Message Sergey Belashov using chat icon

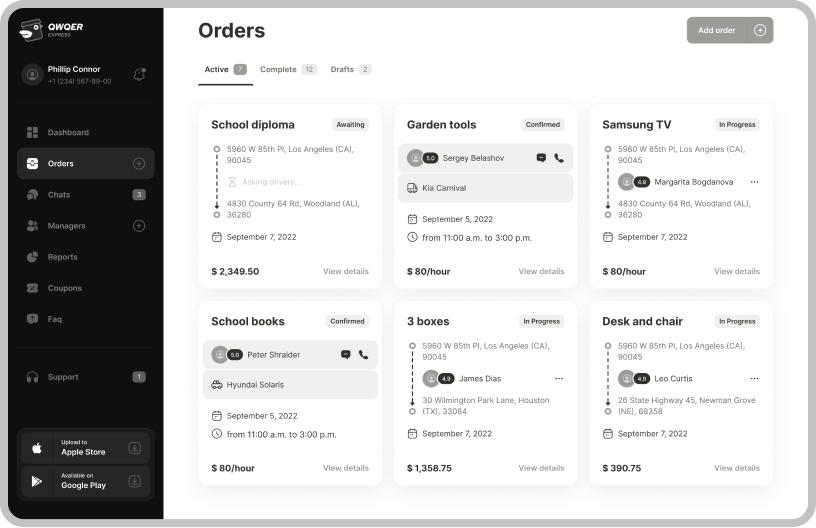tap(541, 158)
